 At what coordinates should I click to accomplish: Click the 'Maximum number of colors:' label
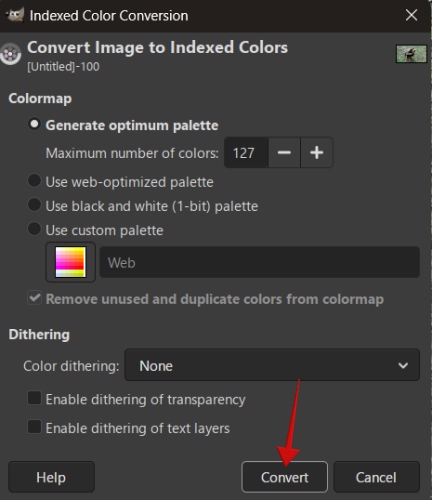tap(132, 153)
